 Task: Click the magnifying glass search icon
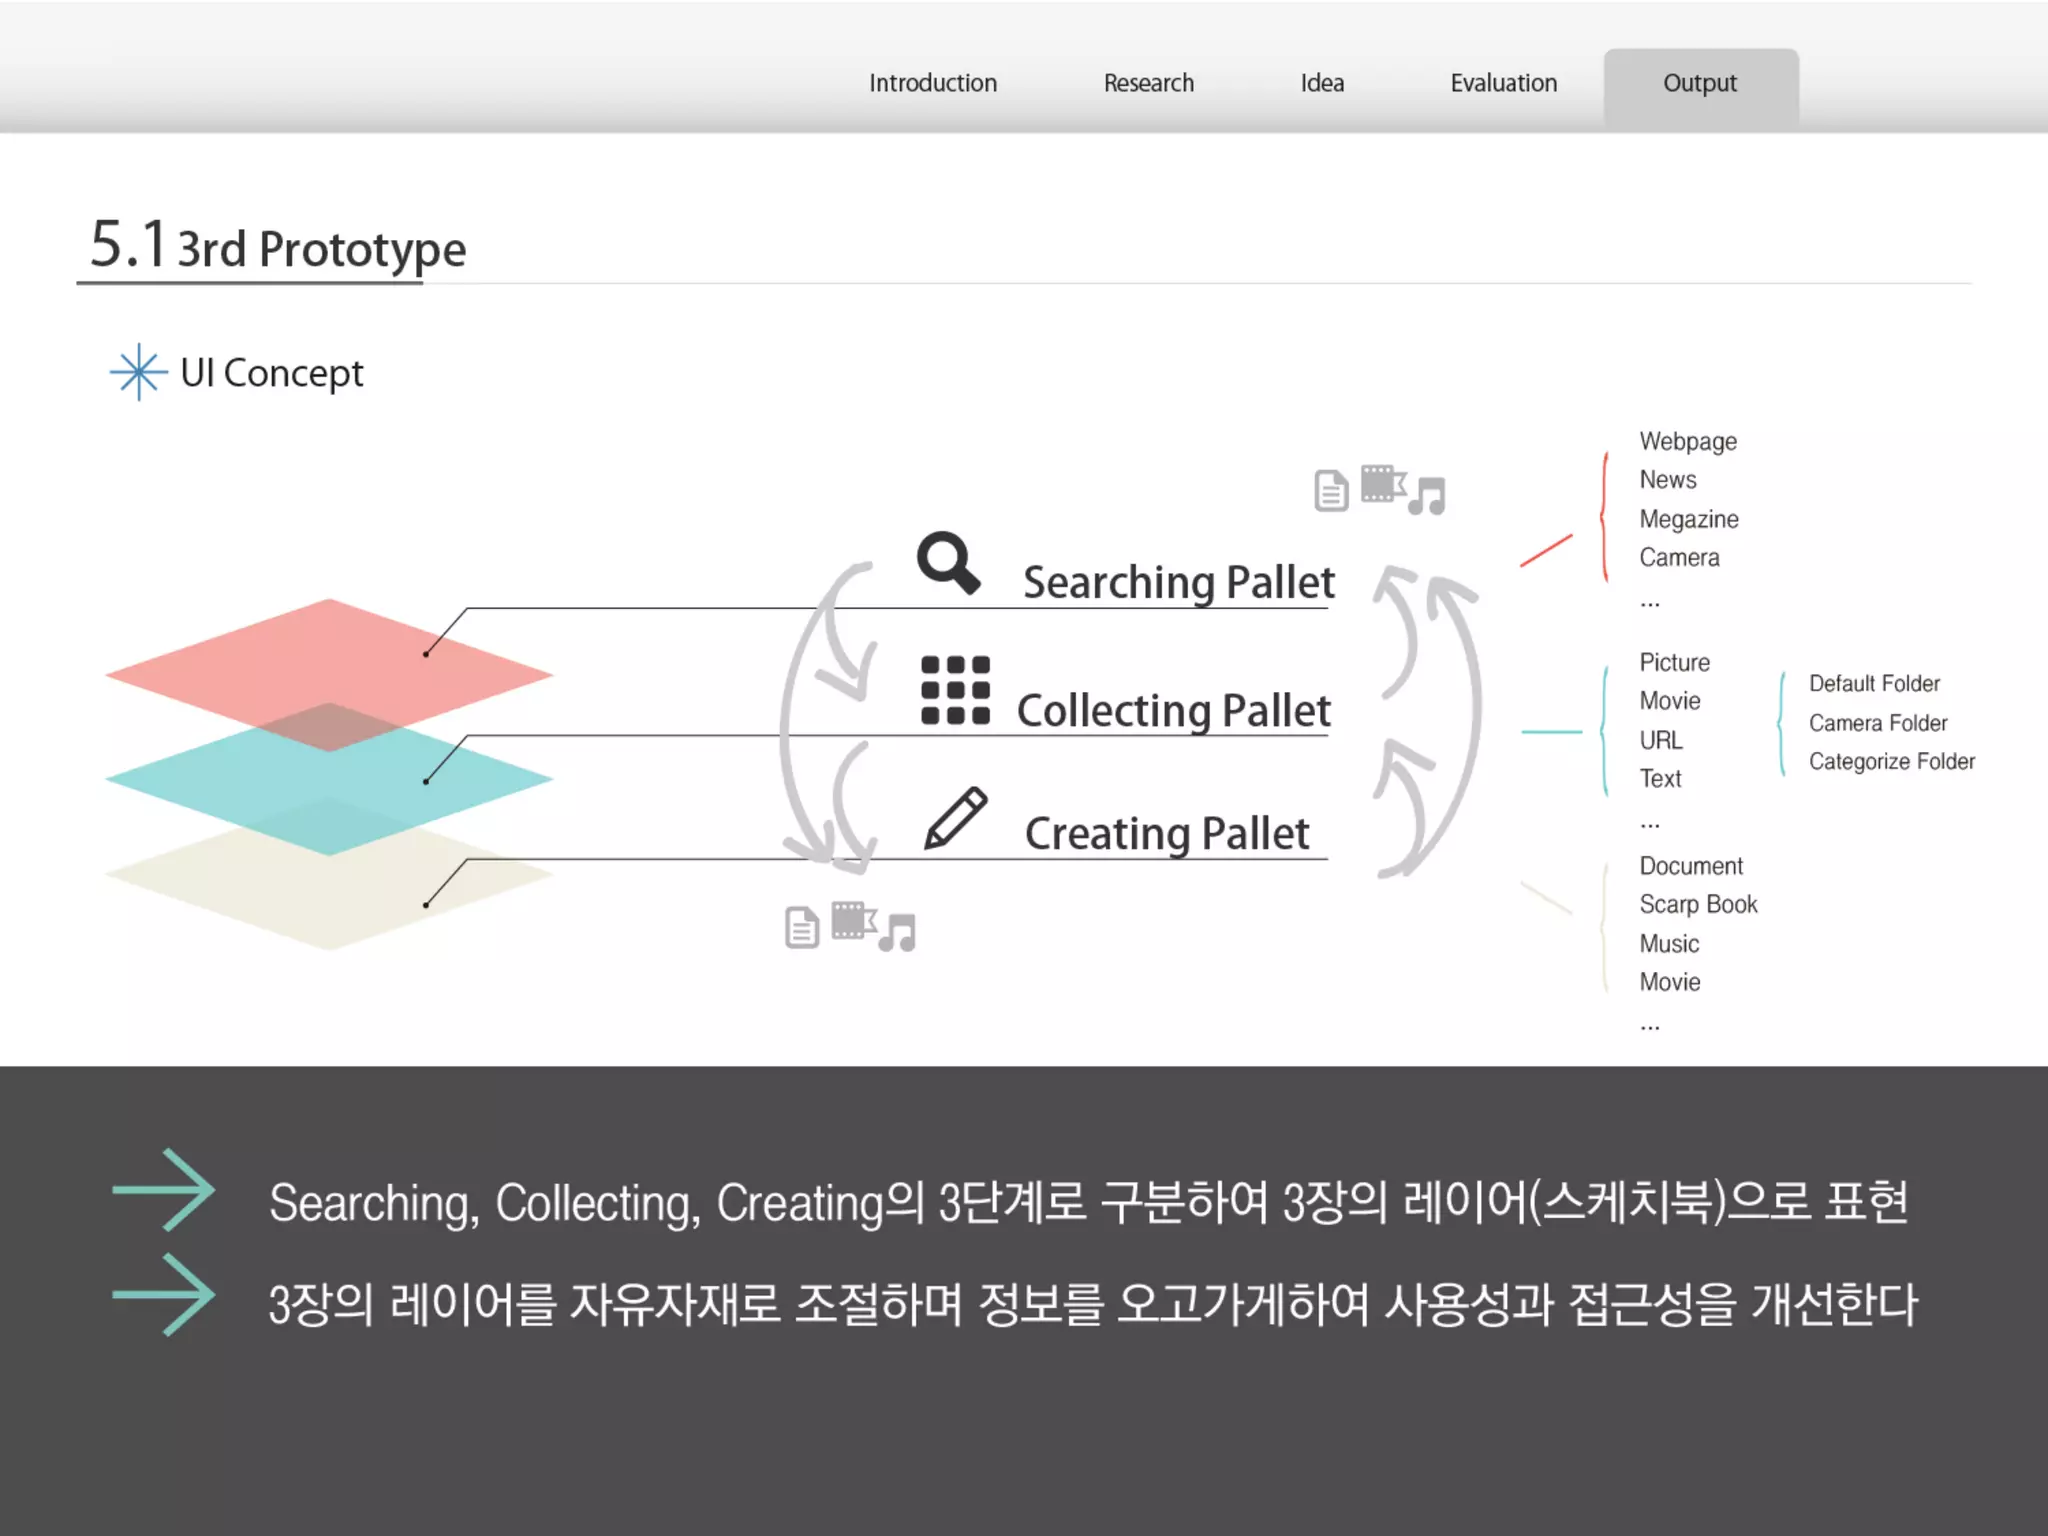coord(946,562)
